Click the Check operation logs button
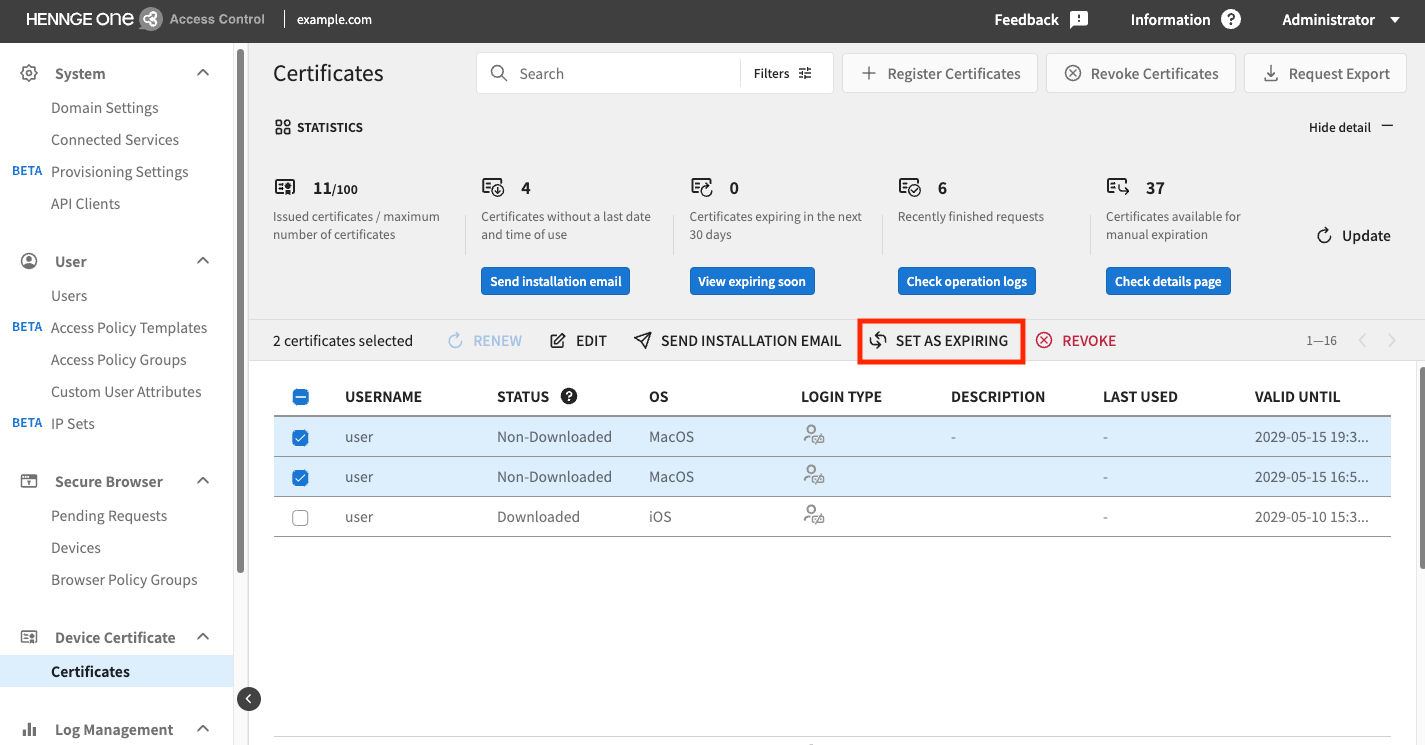This screenshot has height=745, width=1425. click(966, 281)
